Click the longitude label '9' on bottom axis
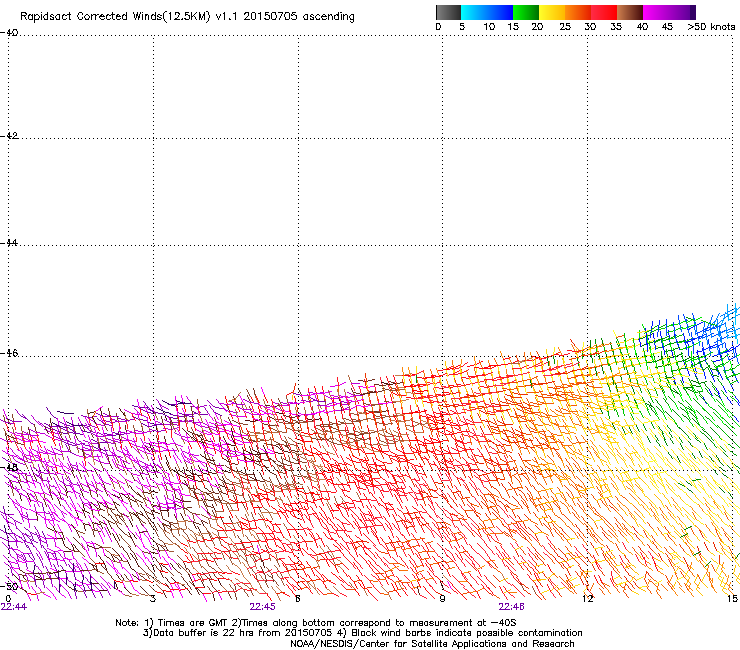The width and height of the screenshot is (740, 650). coord(442,599)
